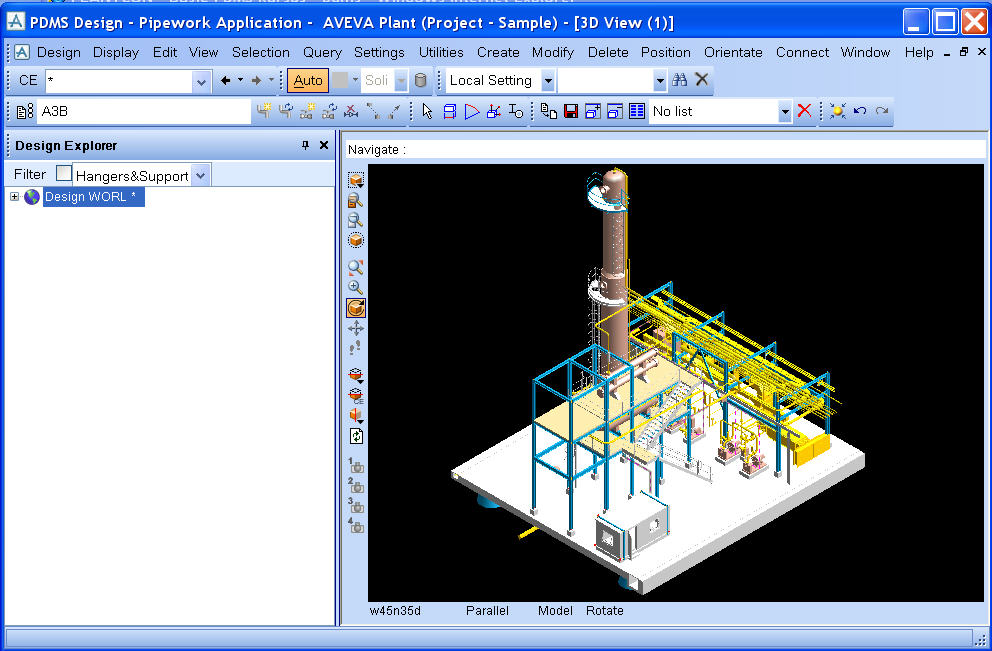
Task: Click the yellow sun focus icon
Action: coord(838,111)
